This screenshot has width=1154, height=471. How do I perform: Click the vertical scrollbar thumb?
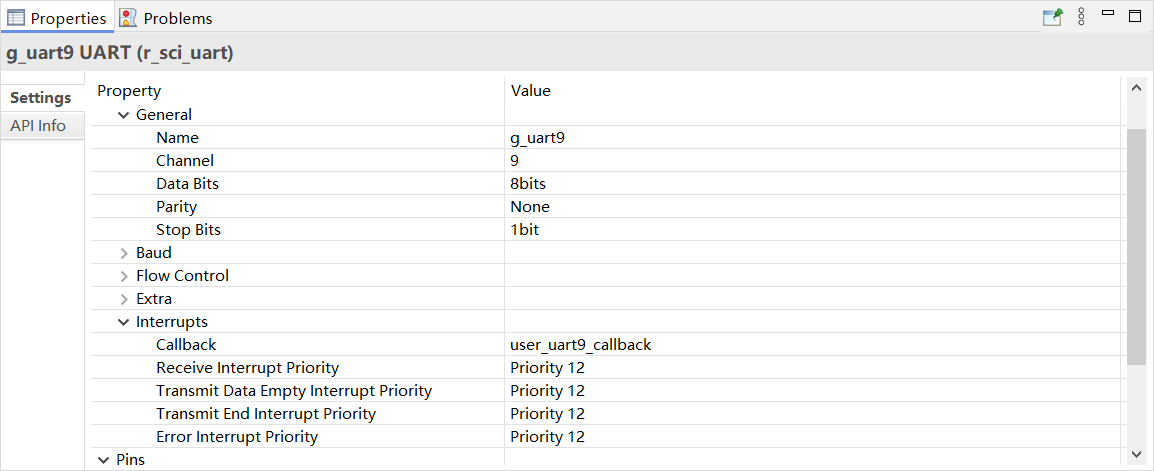coord(1135,245)
